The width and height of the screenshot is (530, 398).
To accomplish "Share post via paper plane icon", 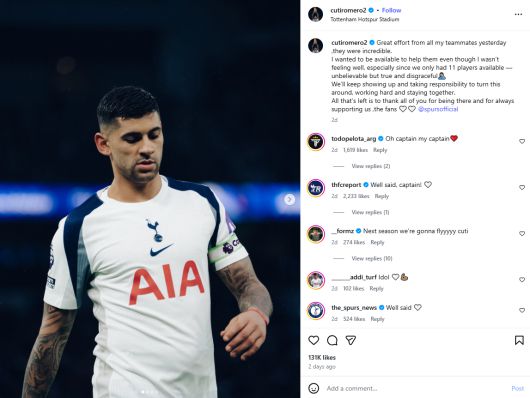I will tap(351, 340).
